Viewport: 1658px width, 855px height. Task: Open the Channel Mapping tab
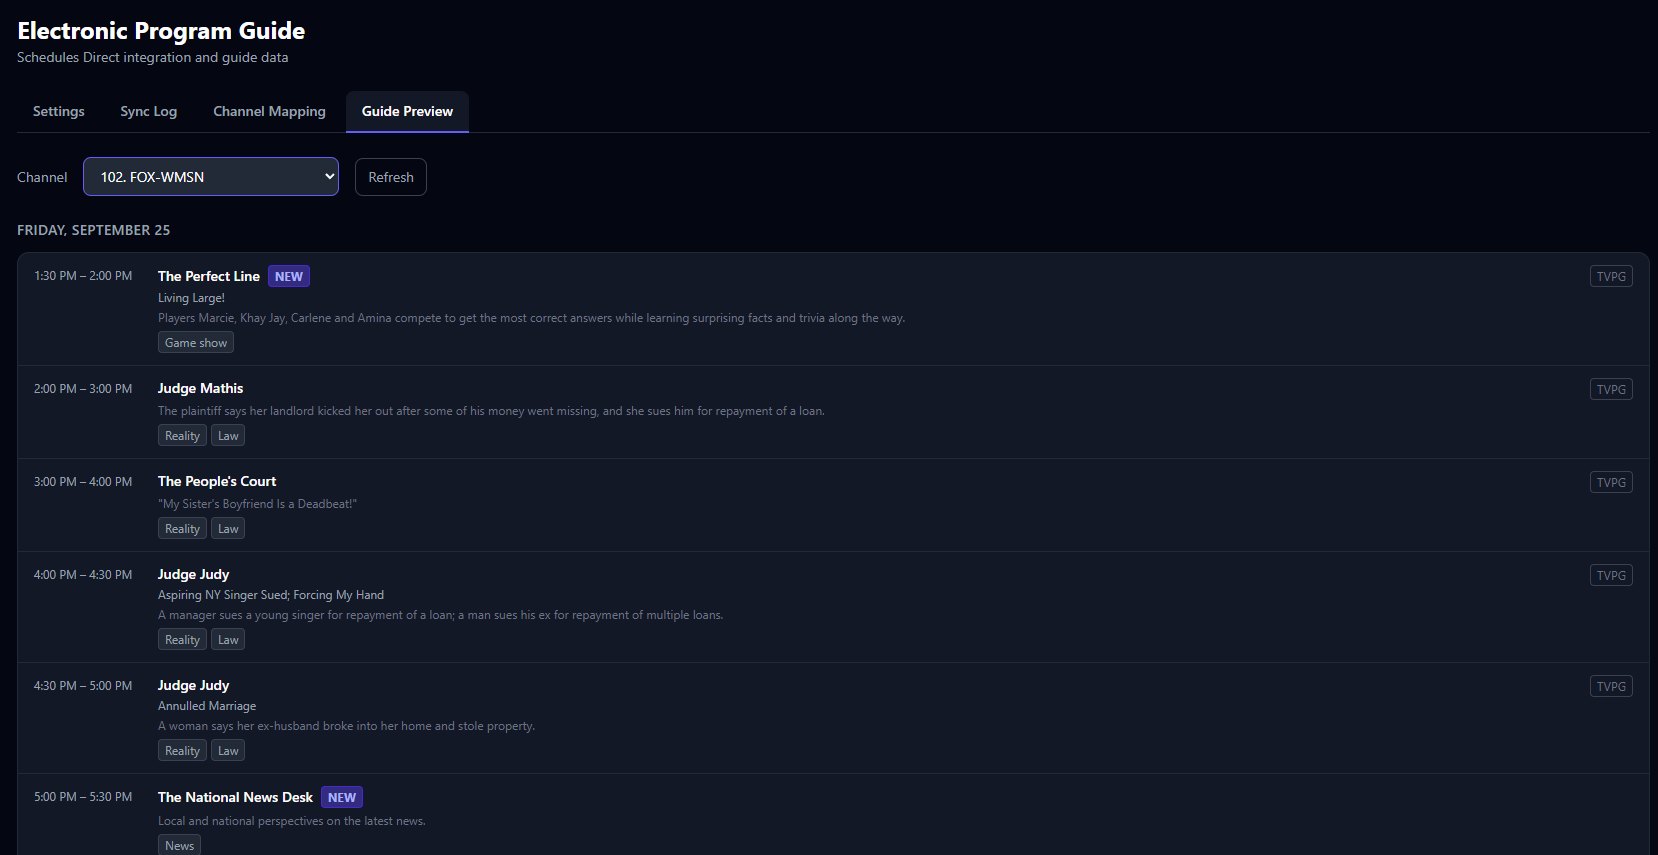269,111
